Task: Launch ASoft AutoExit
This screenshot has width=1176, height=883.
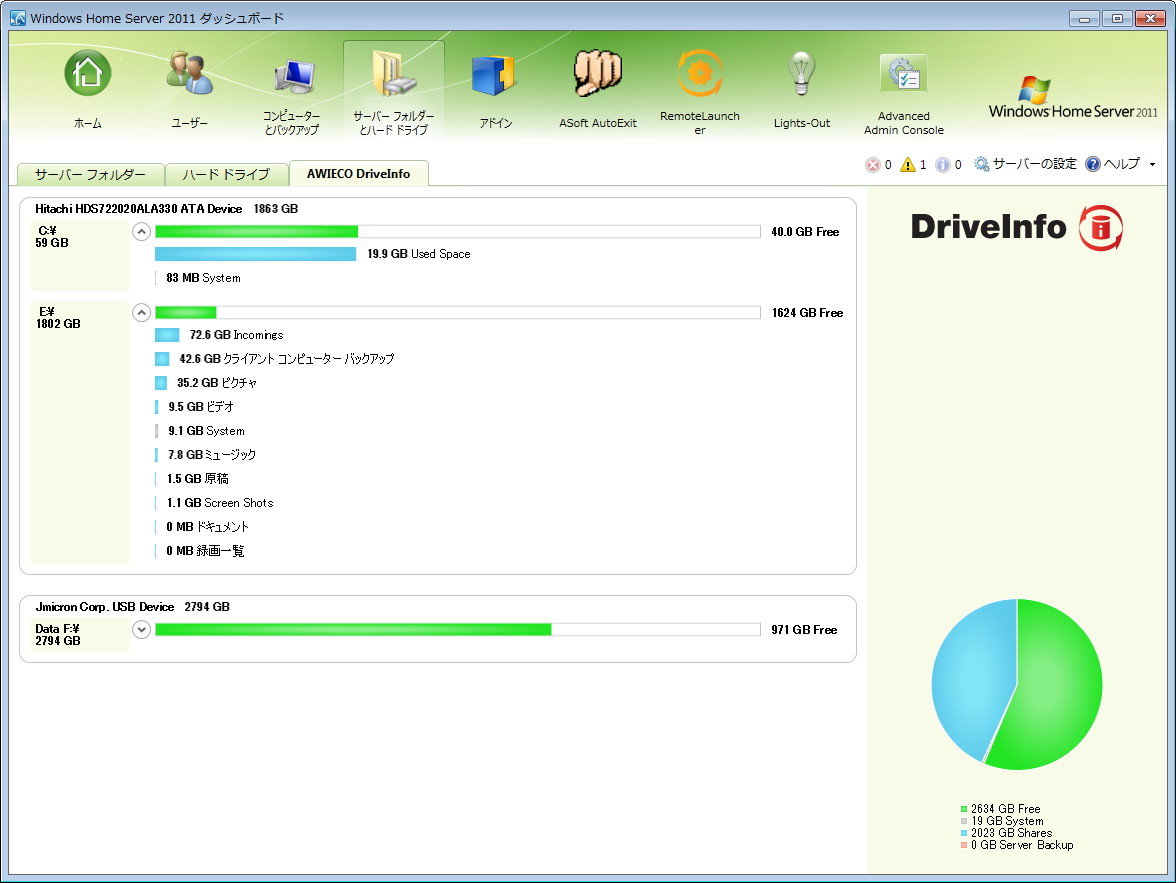Action: (597, 72)
